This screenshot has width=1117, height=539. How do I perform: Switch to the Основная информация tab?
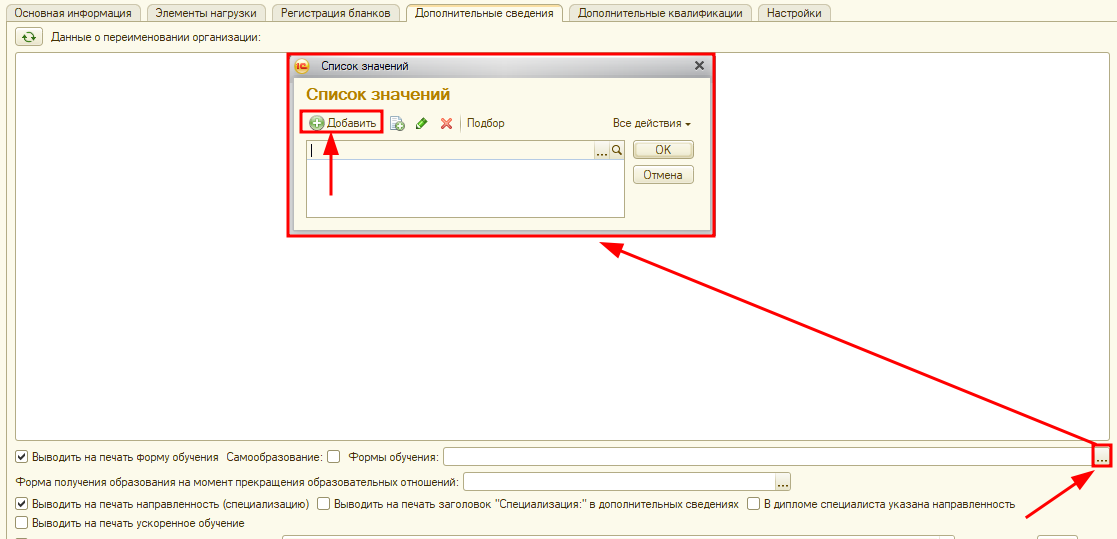tap(73, 13)
